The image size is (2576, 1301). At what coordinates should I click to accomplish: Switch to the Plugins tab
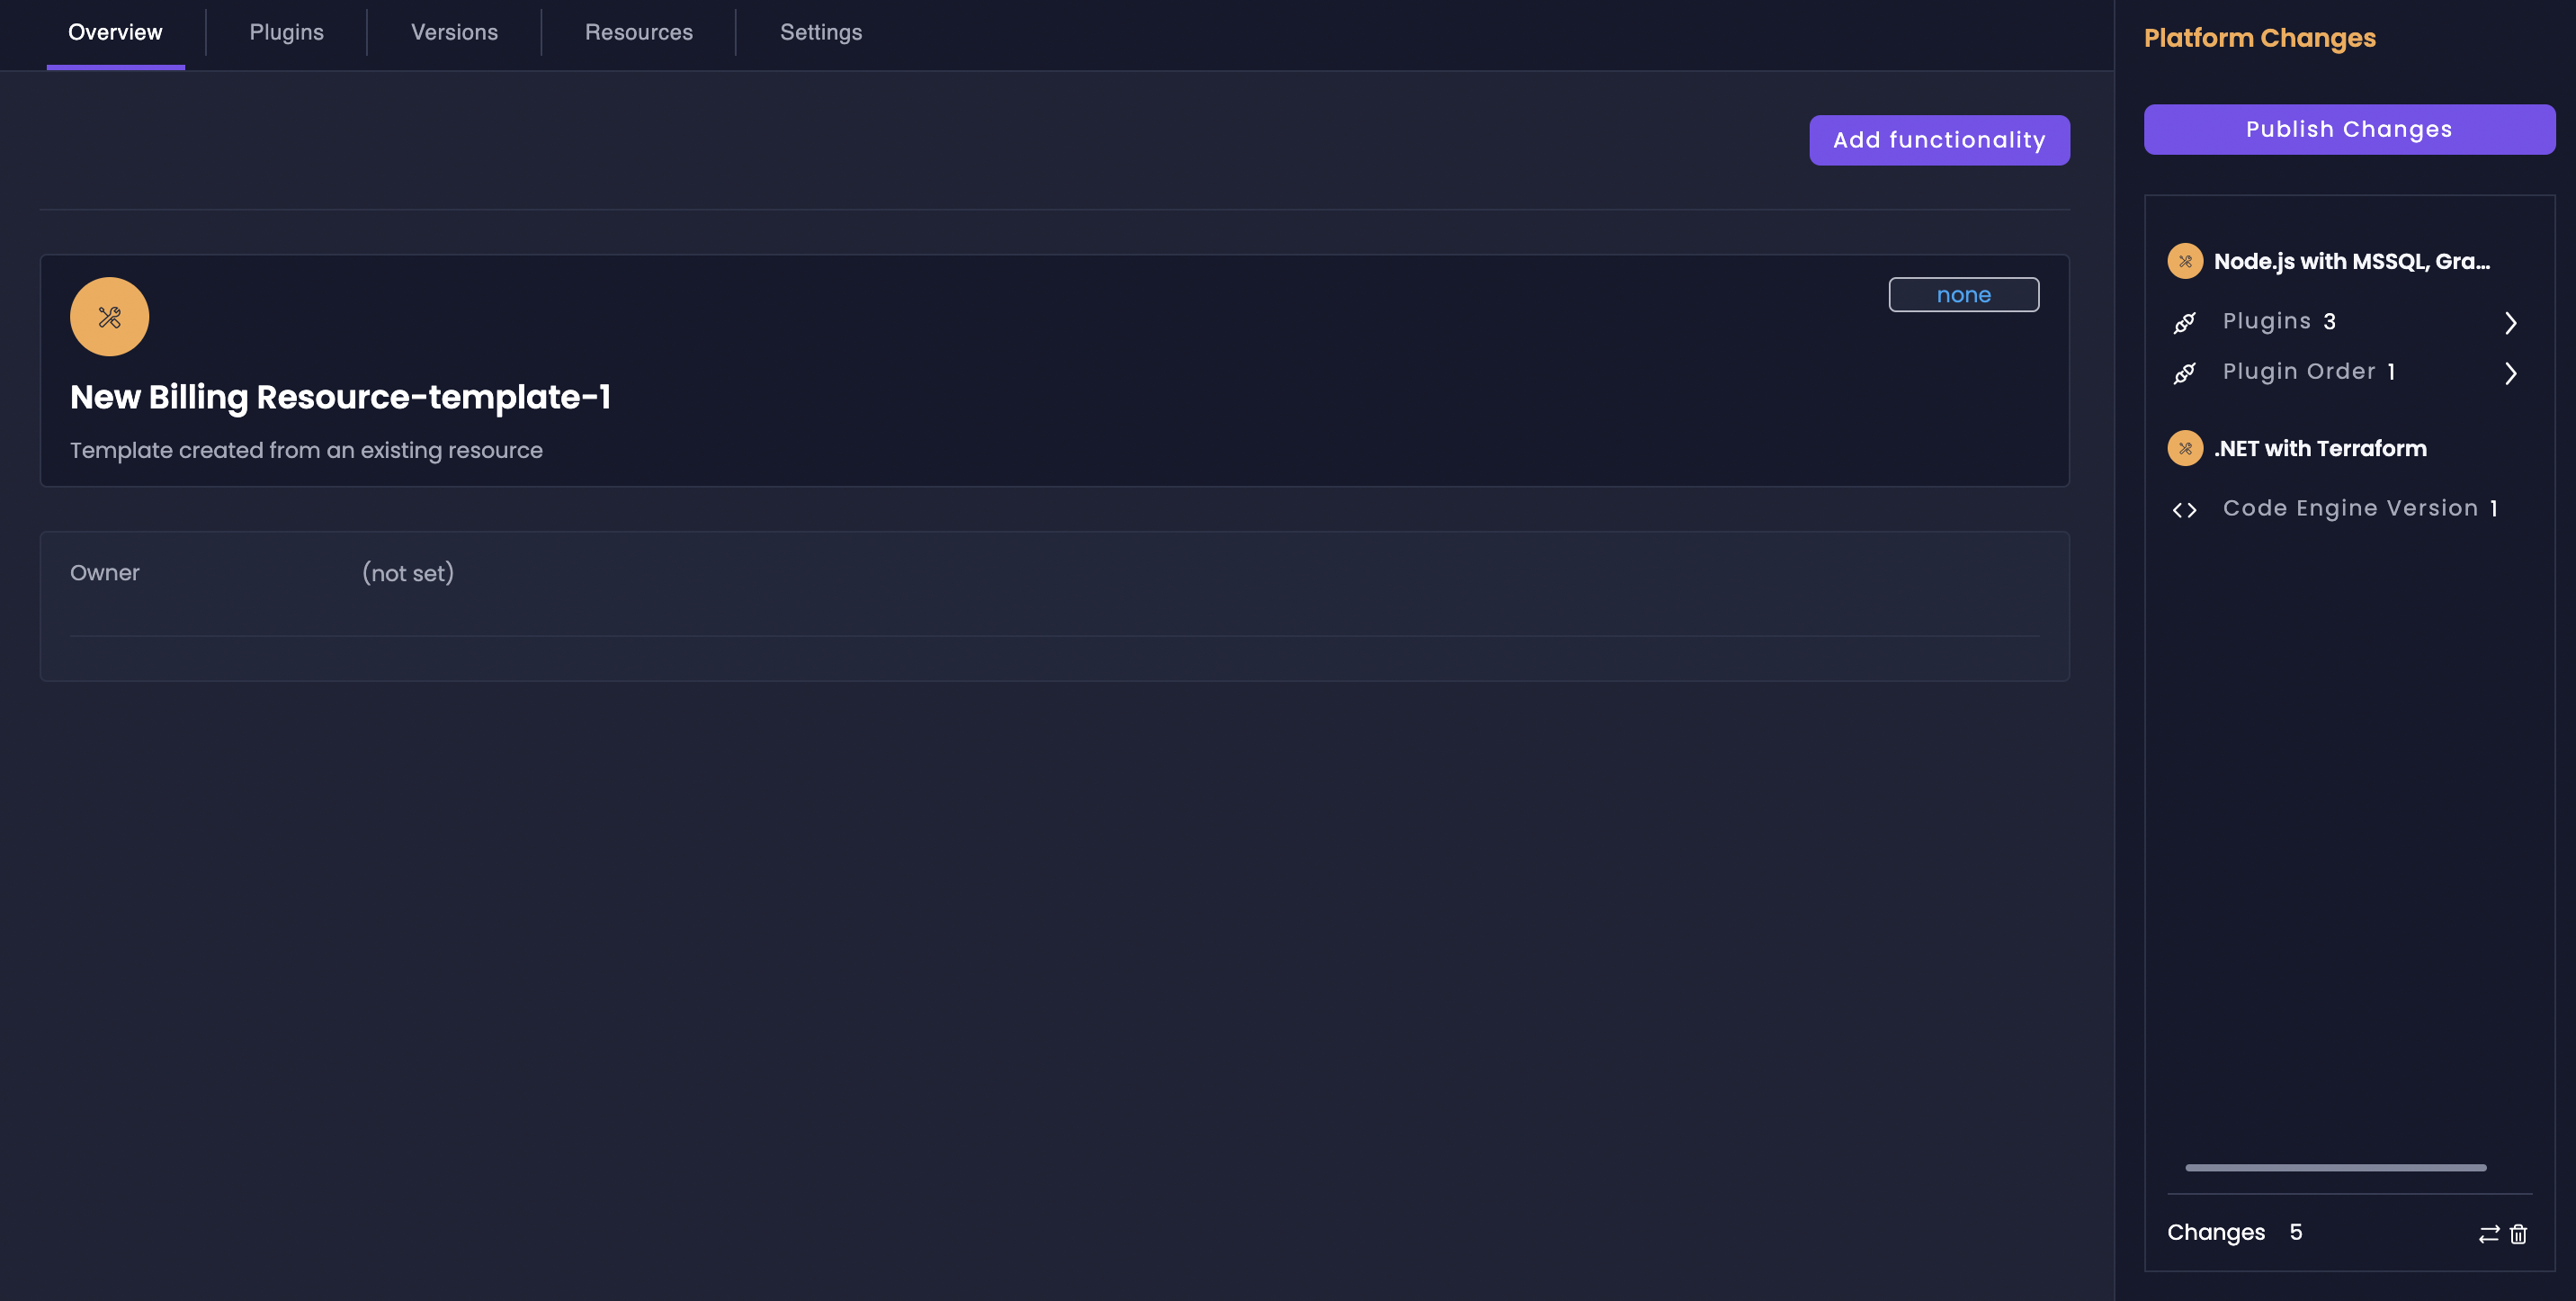(286, 32)
